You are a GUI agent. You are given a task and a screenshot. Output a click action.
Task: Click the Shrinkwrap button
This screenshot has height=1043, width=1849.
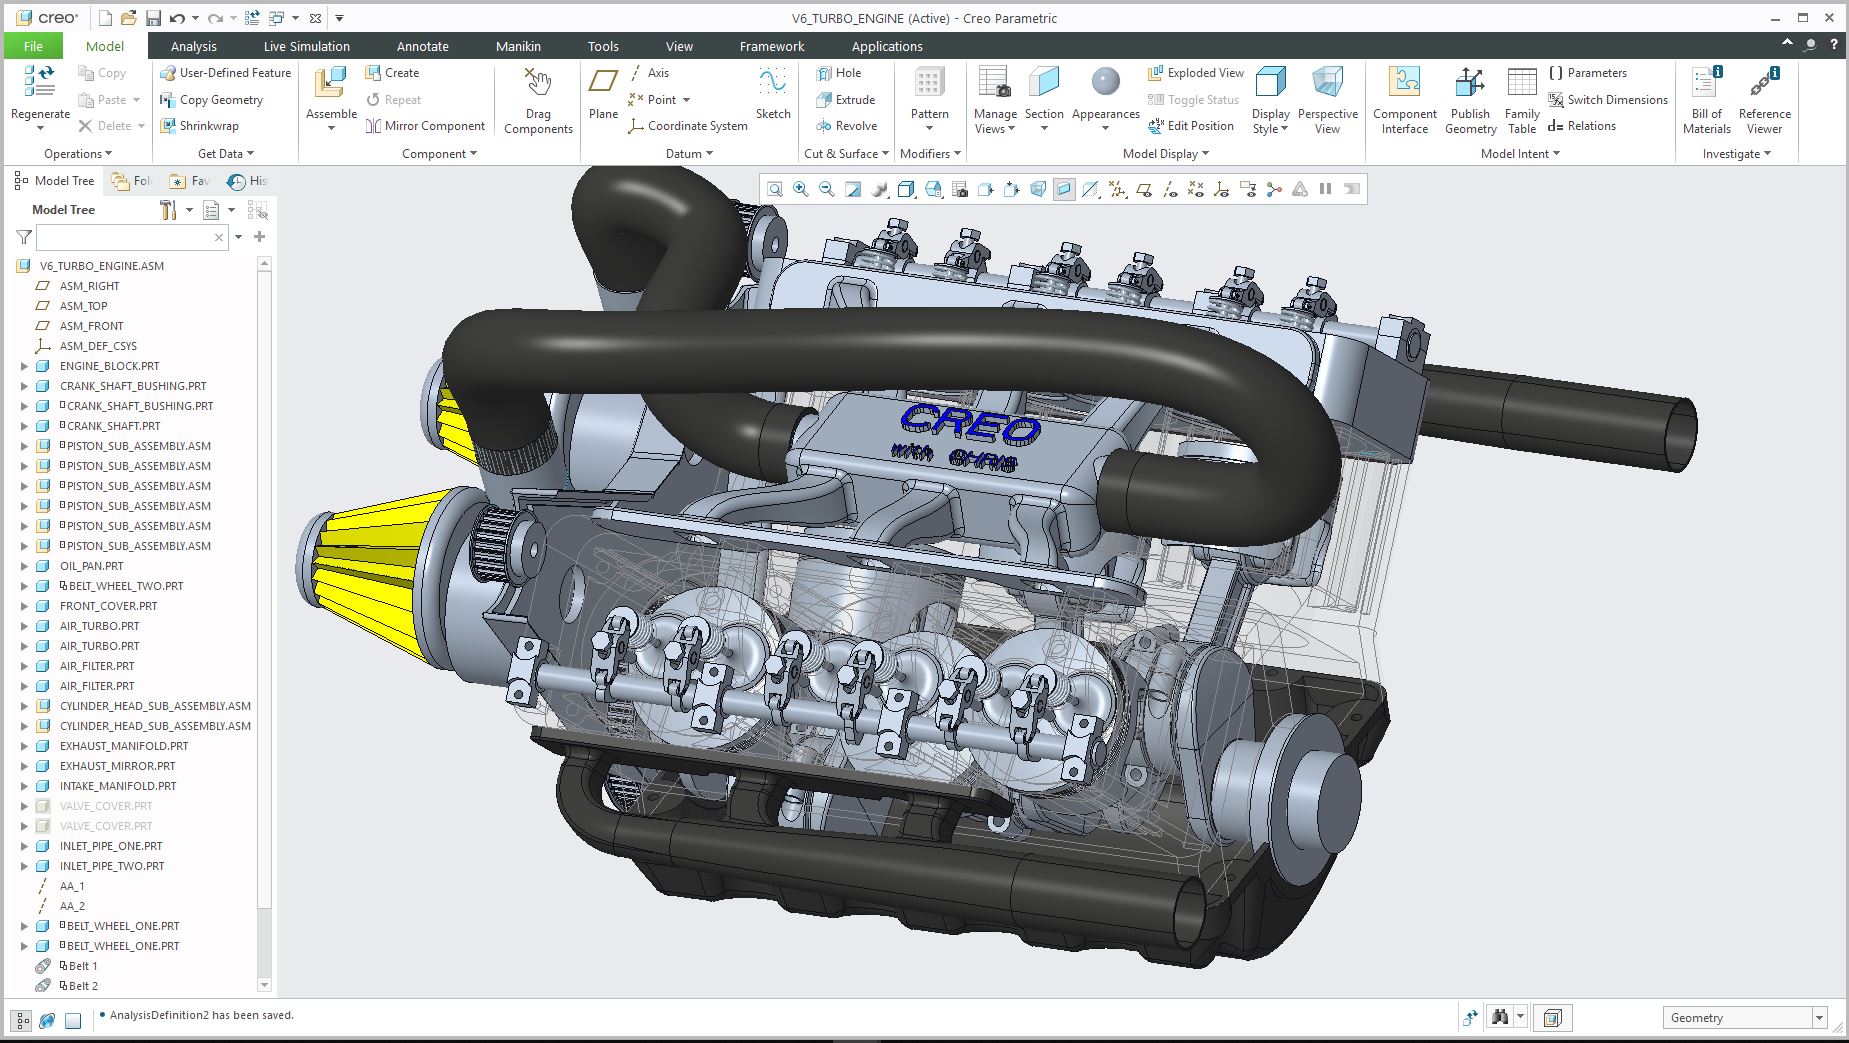[199, 126]
